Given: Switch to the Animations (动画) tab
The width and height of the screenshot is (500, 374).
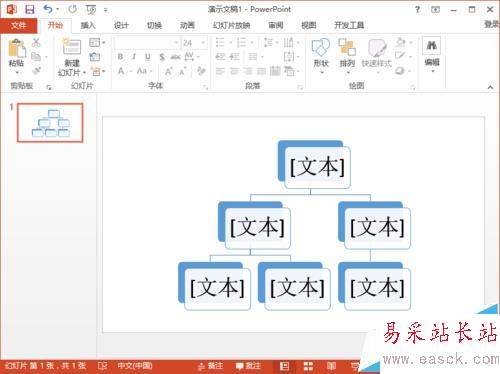Looking at the screenshot, I should tap(187, 25).
